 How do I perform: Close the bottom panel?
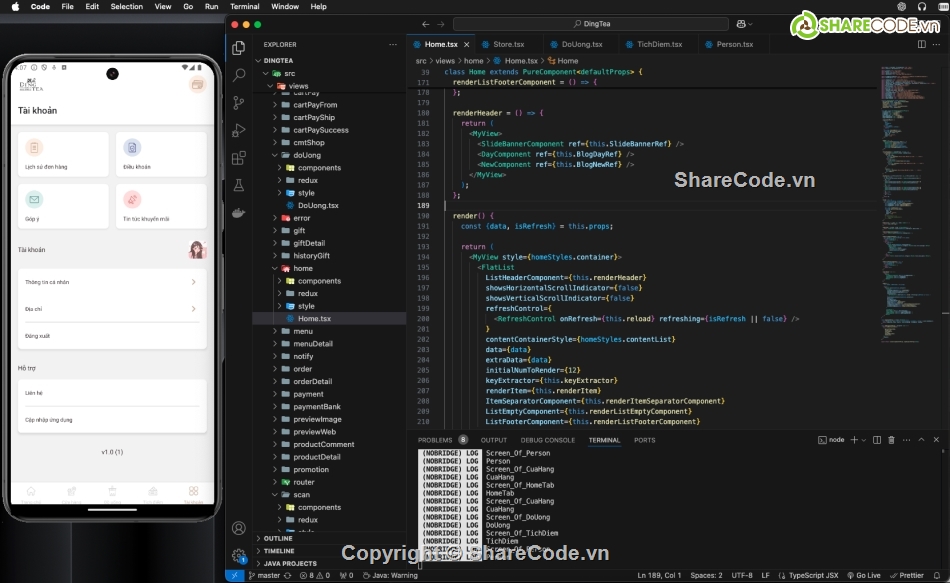[936, 440]
